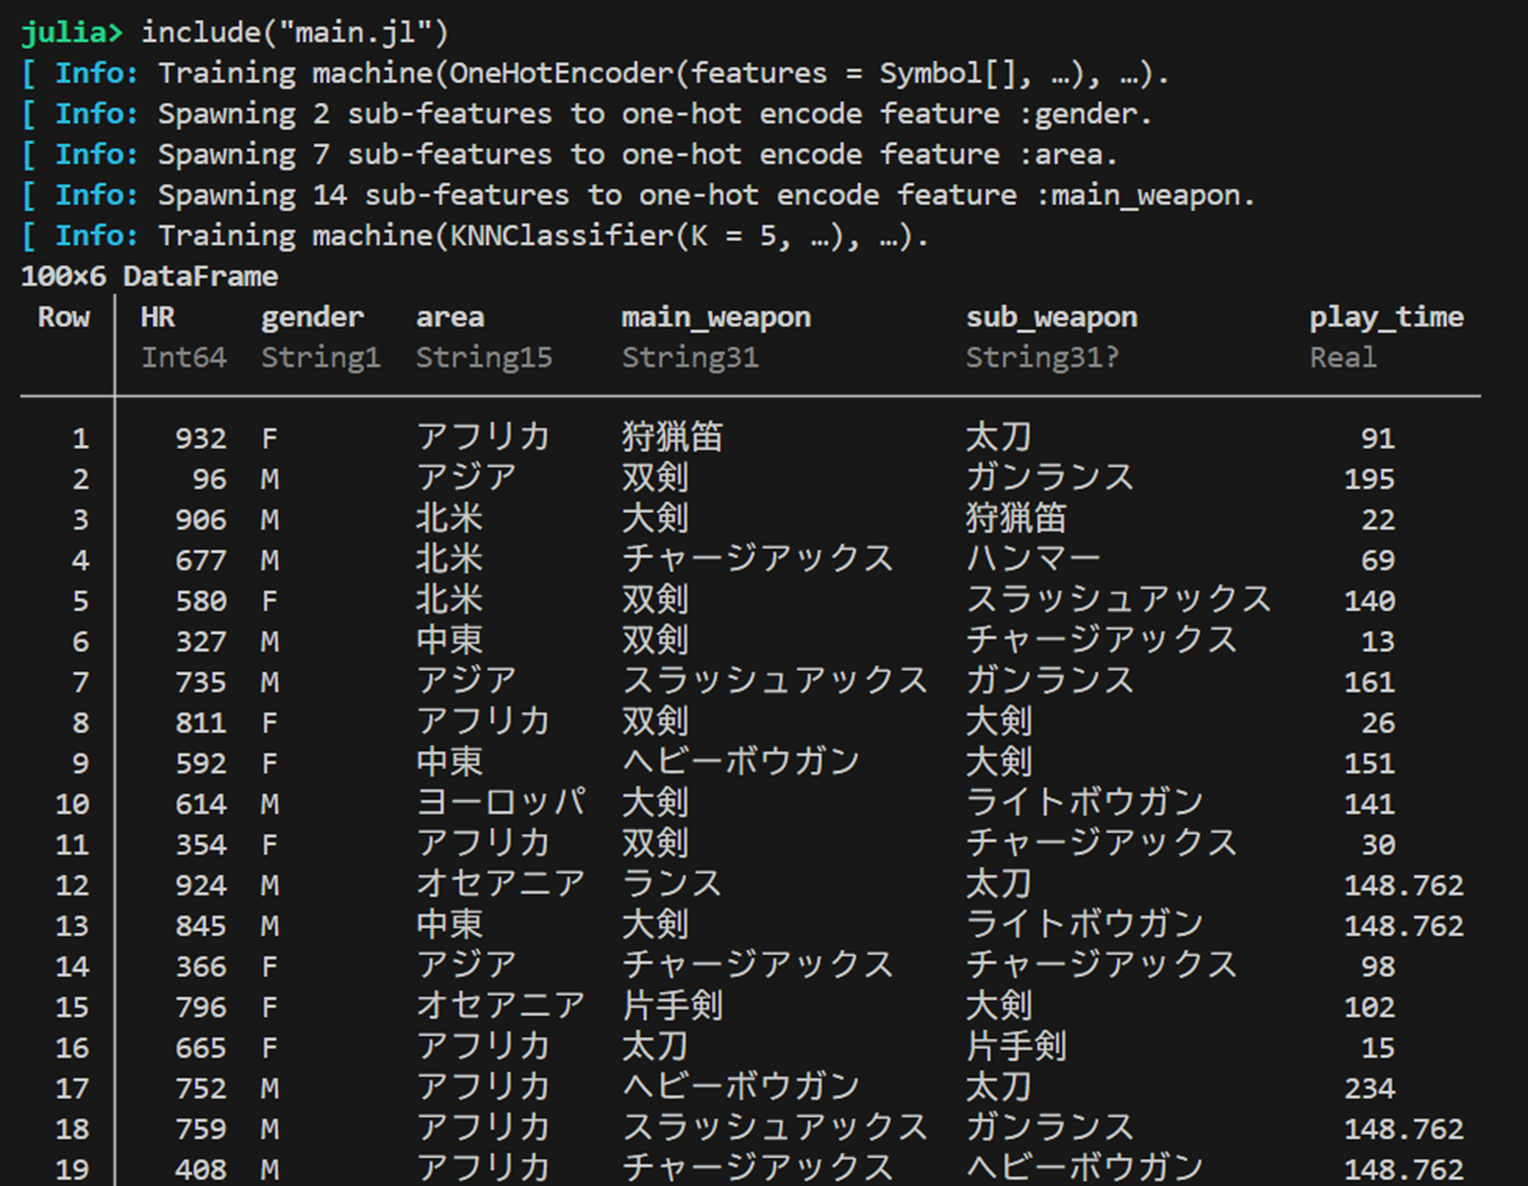Click HR value 906
Screen dimensions: 1528x1186
tap(201, 520)
